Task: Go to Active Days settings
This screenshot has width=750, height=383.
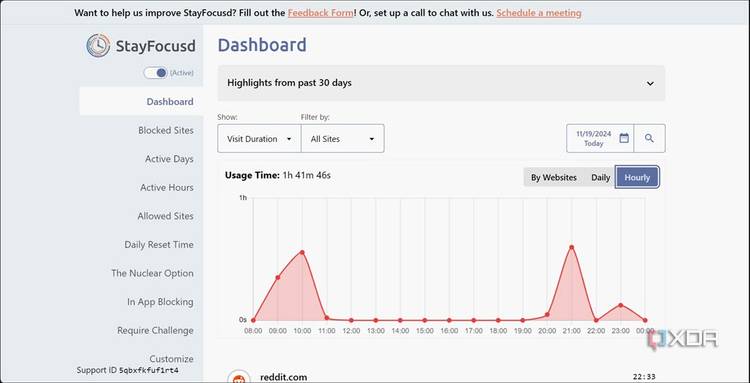Action: coord(169,159)
